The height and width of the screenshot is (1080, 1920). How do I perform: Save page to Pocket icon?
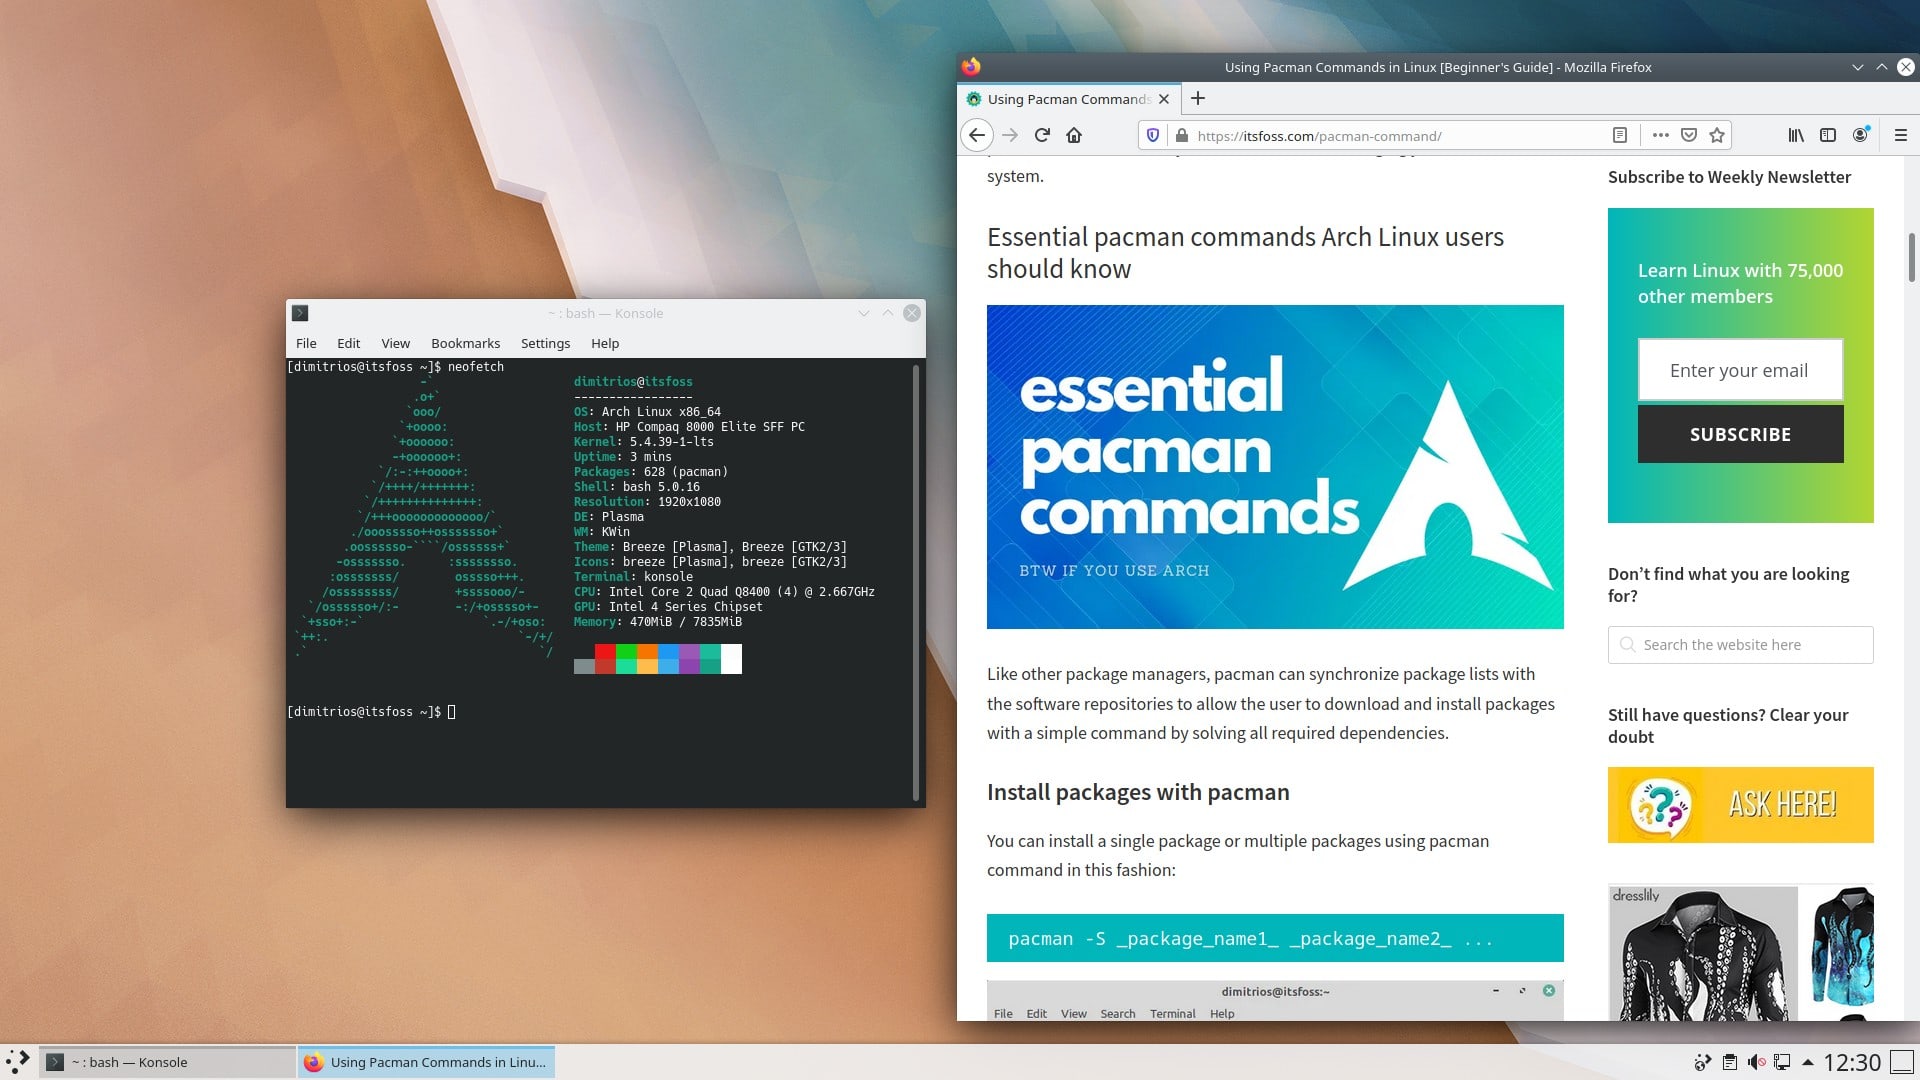coord(1689,135)
